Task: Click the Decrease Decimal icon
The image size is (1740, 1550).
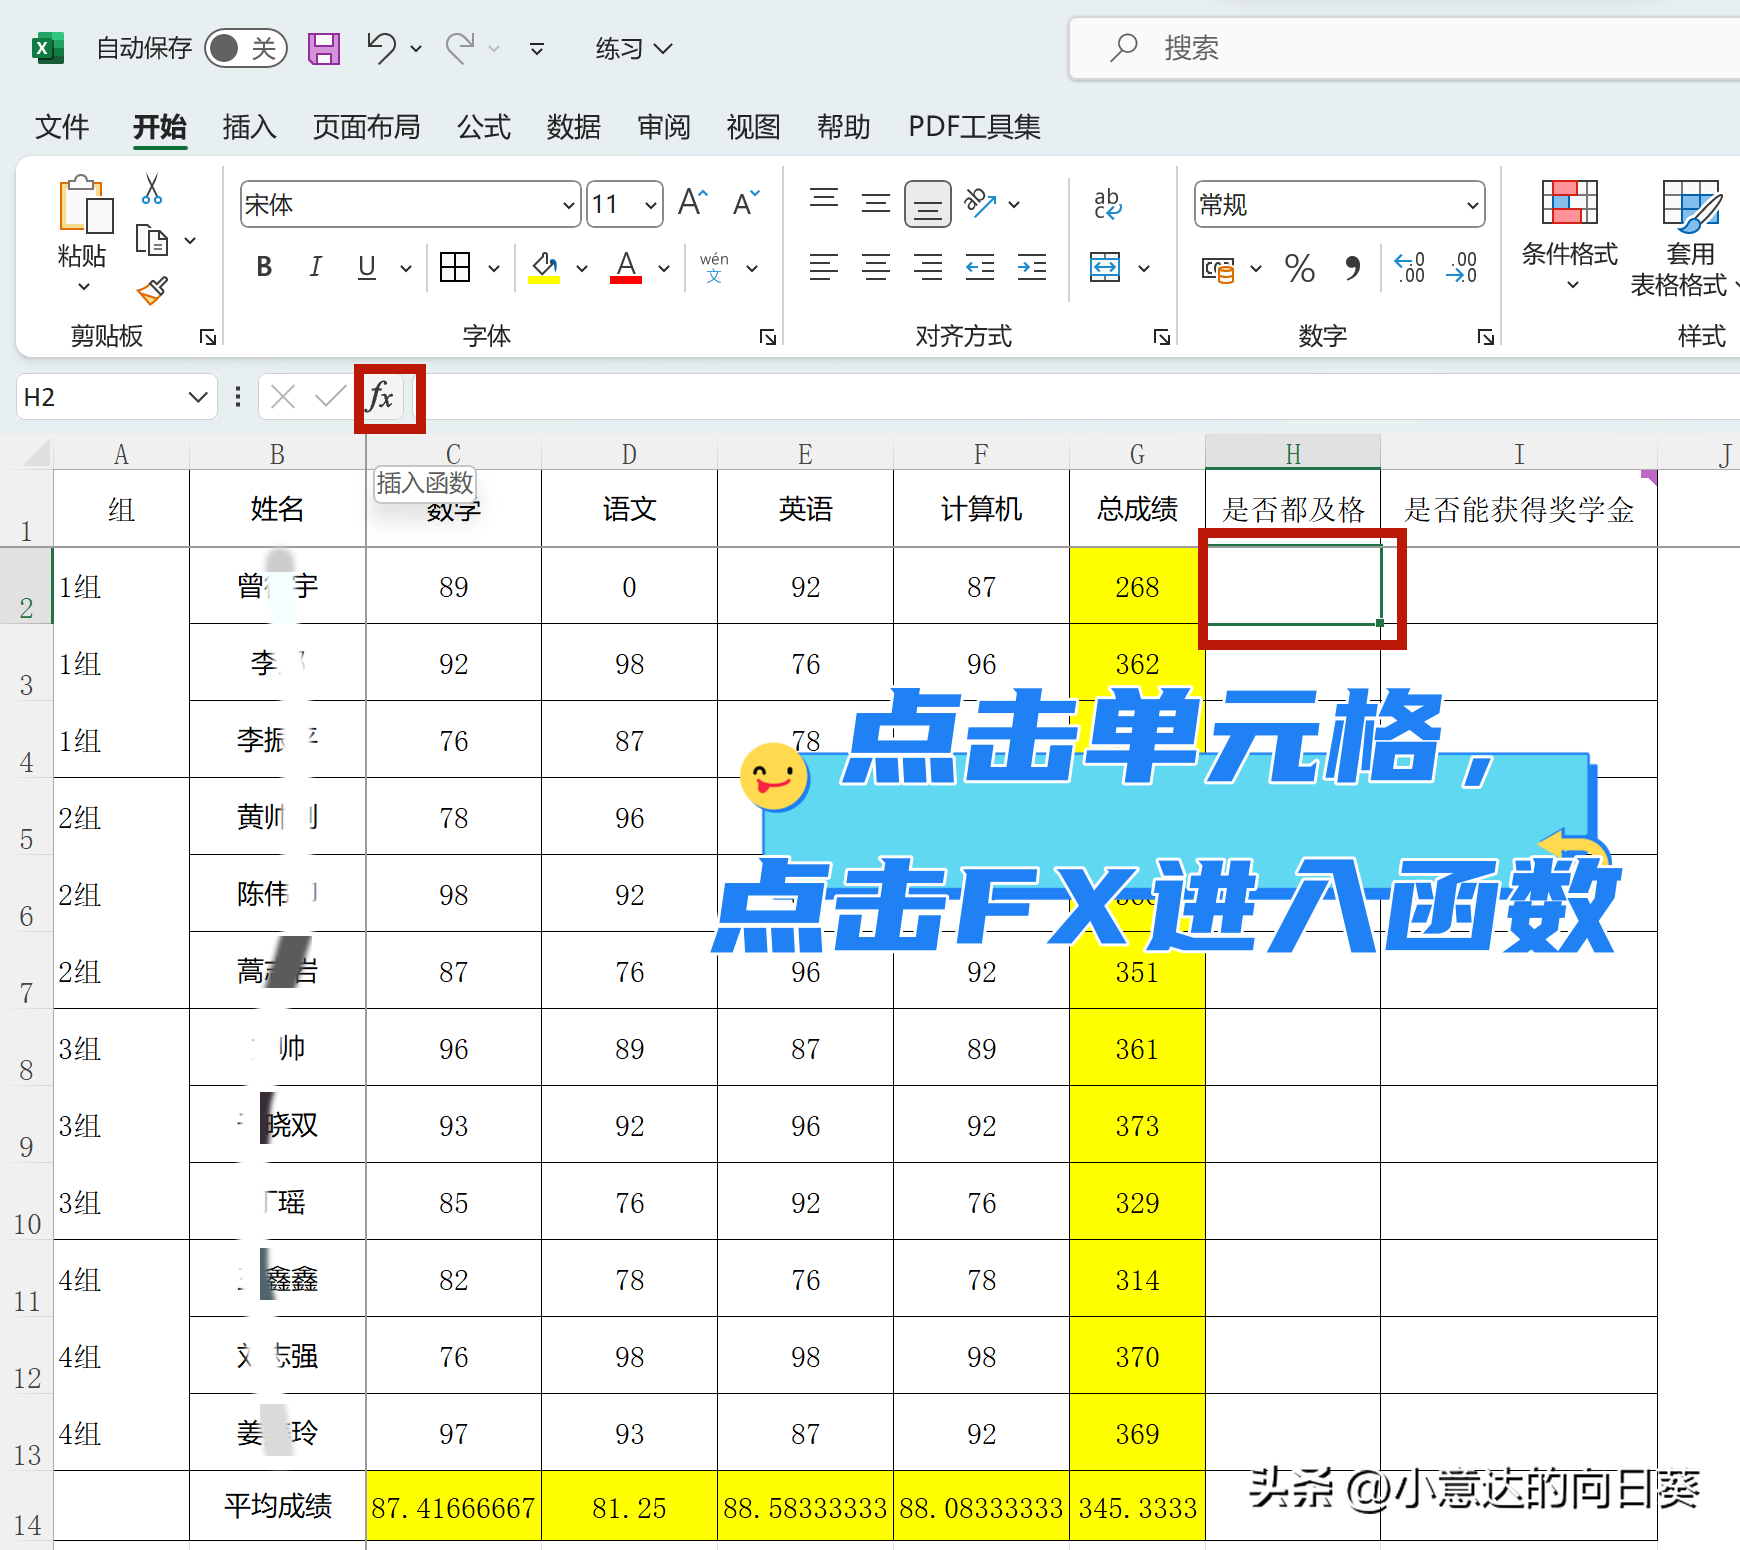Action: (1462, 268)
